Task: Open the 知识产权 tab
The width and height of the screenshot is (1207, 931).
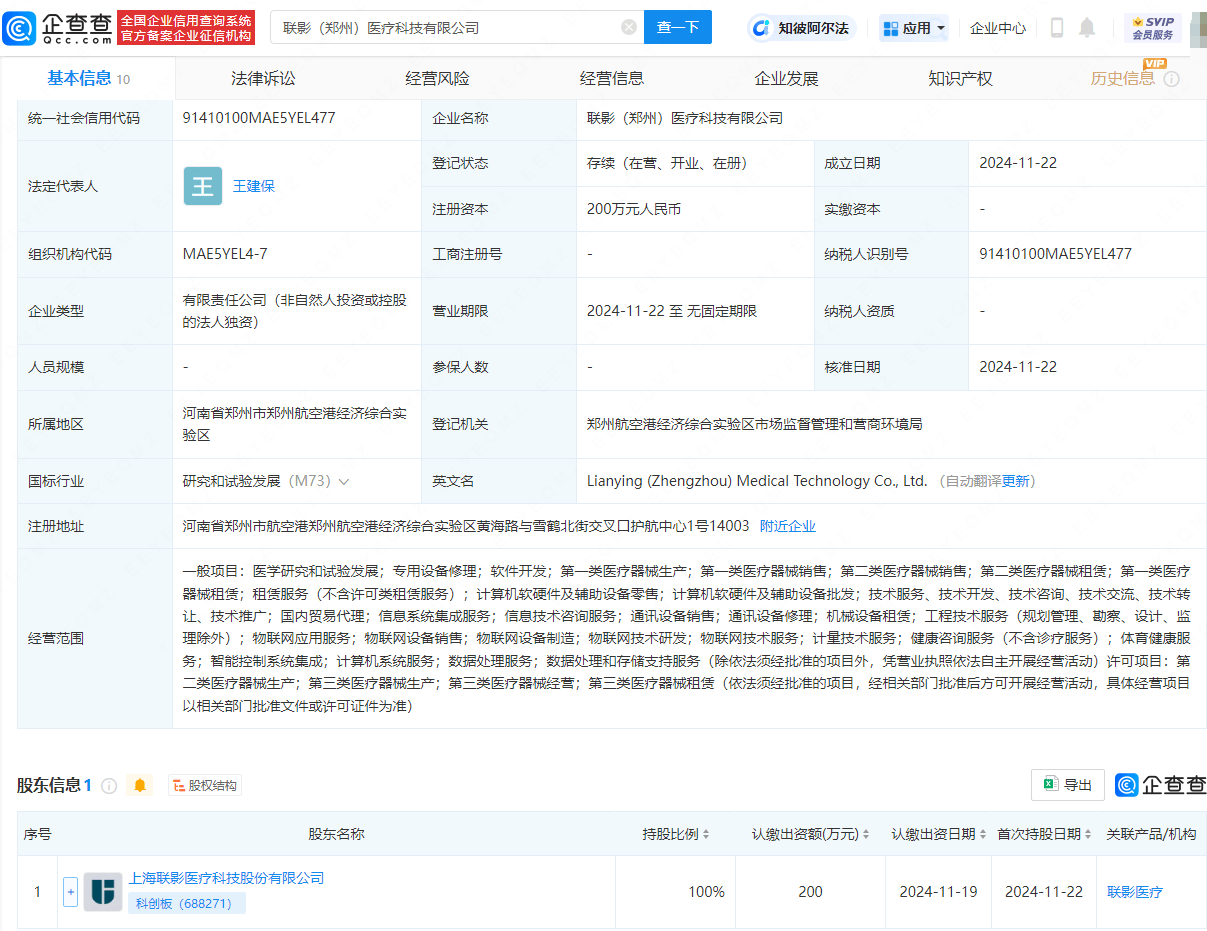Action: (960, 78)
